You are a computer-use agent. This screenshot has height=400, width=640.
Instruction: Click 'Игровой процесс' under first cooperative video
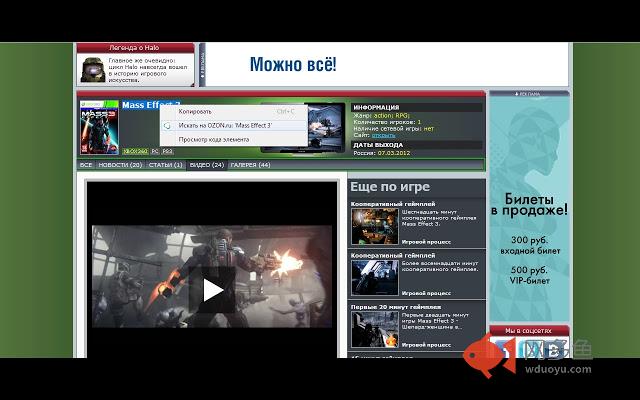pos(426,242)
